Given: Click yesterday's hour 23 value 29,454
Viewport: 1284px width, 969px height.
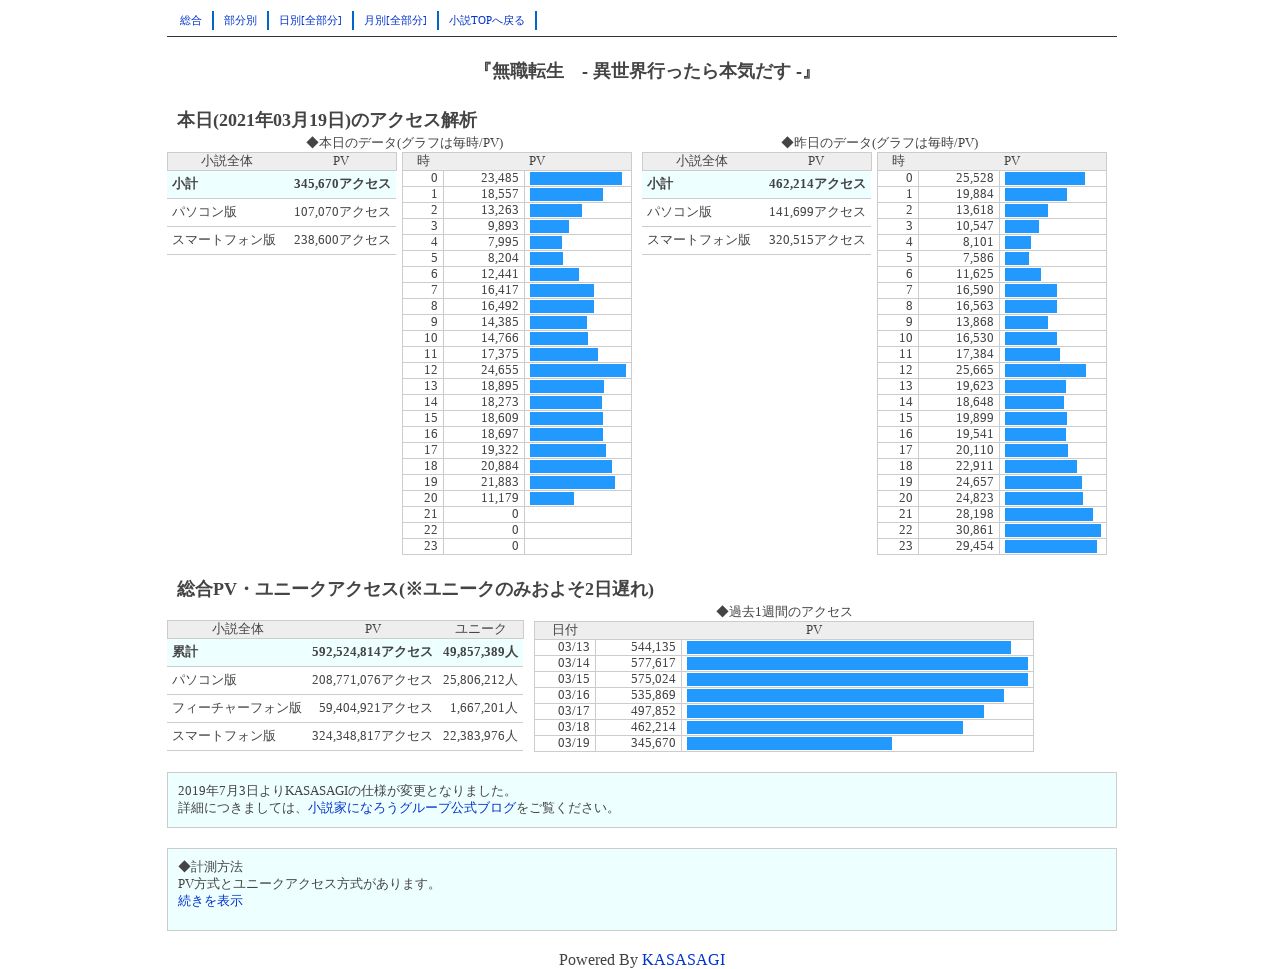Looking at the screenshot, I should [x=975, y=546].
